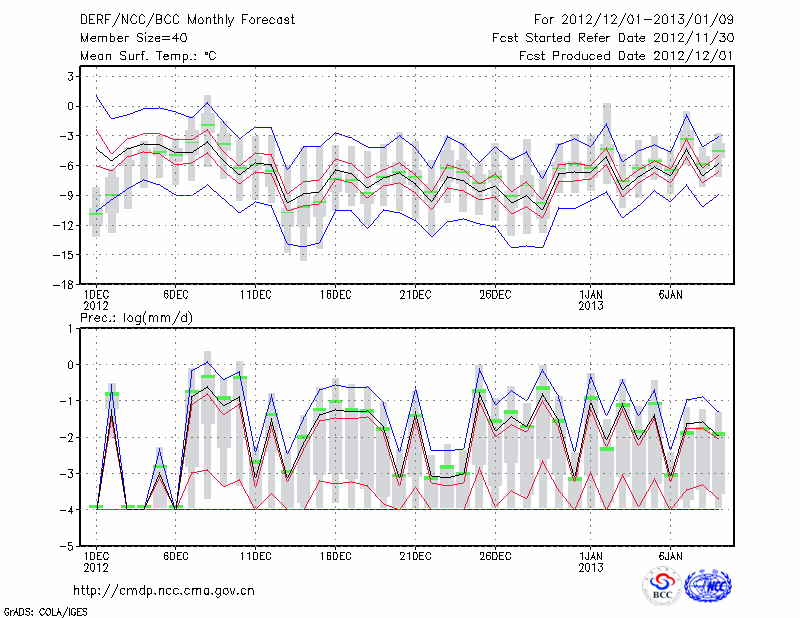Click 11DEC marker on temperature chart axis

pyautogui.click(x=255, y=295)
